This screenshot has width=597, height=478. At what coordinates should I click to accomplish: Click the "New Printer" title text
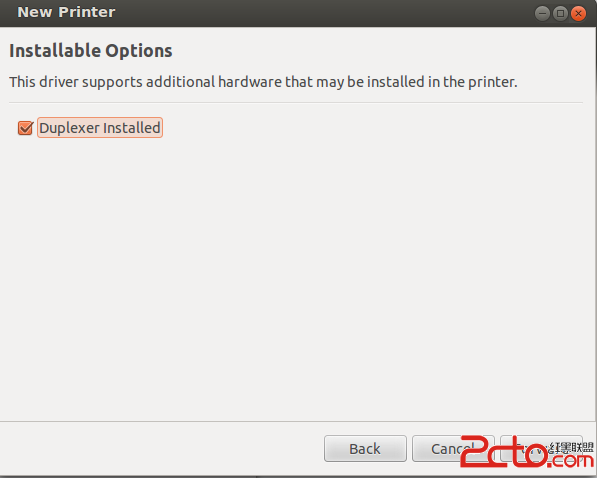(x=66, y=12)
